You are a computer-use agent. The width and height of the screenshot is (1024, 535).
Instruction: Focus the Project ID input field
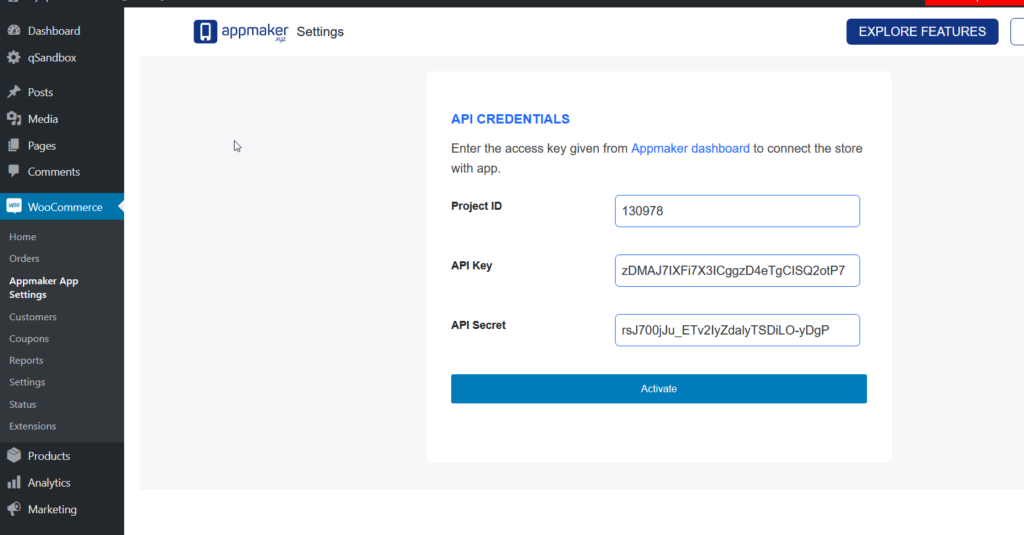[737, 211]
